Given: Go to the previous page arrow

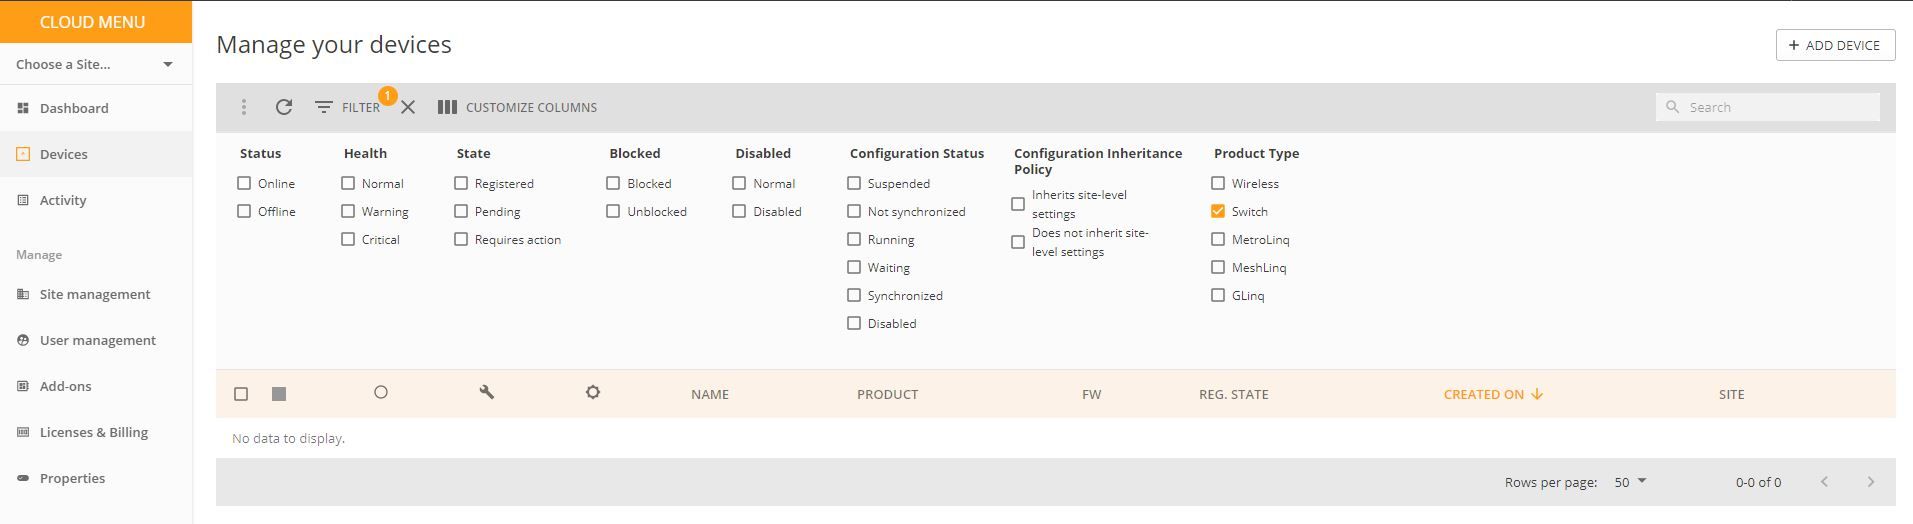Looking at the screenshot, I should click(1824, 482).
